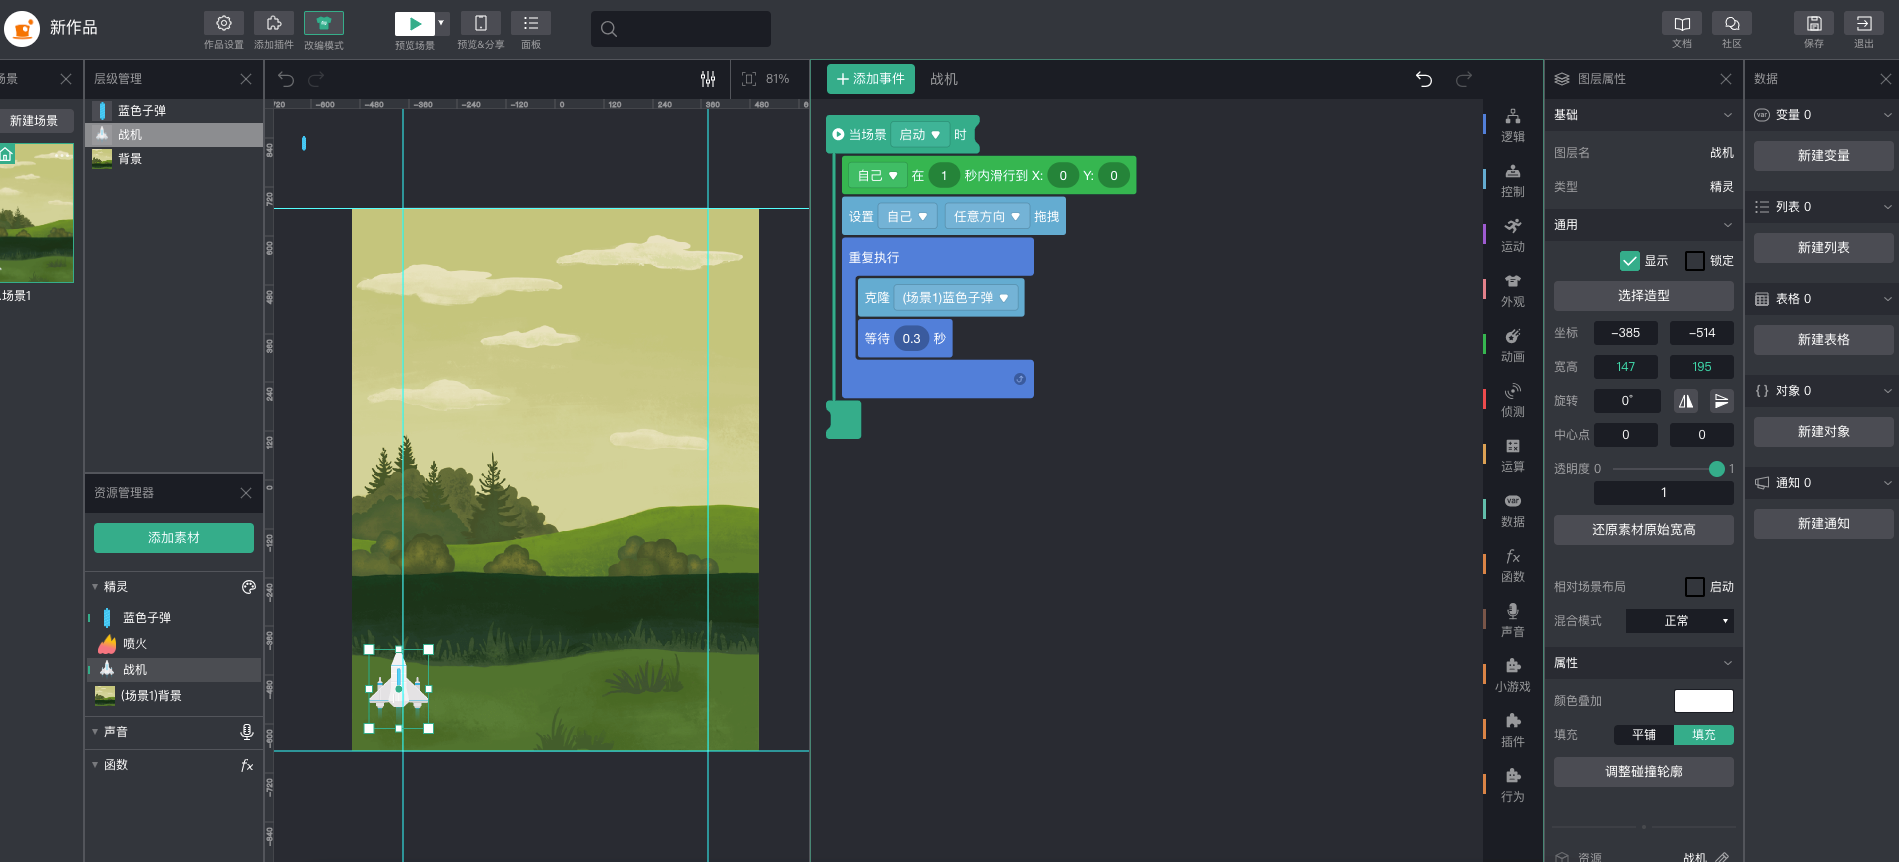
Task: Select 背景 layer row
Action: [174, 159]
